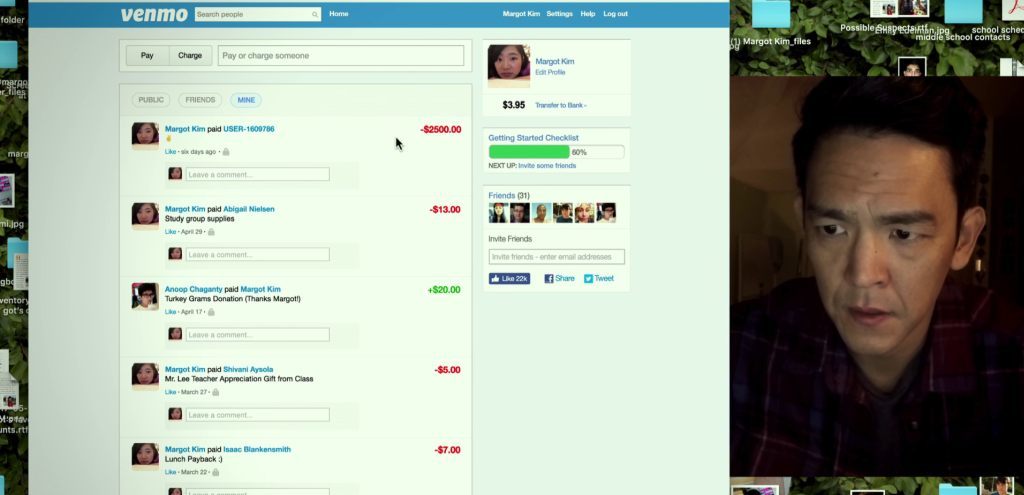Viewport: 1024px width, 495px height.
Task: Click comment field under Study group supplies
Action: [257, 255]
